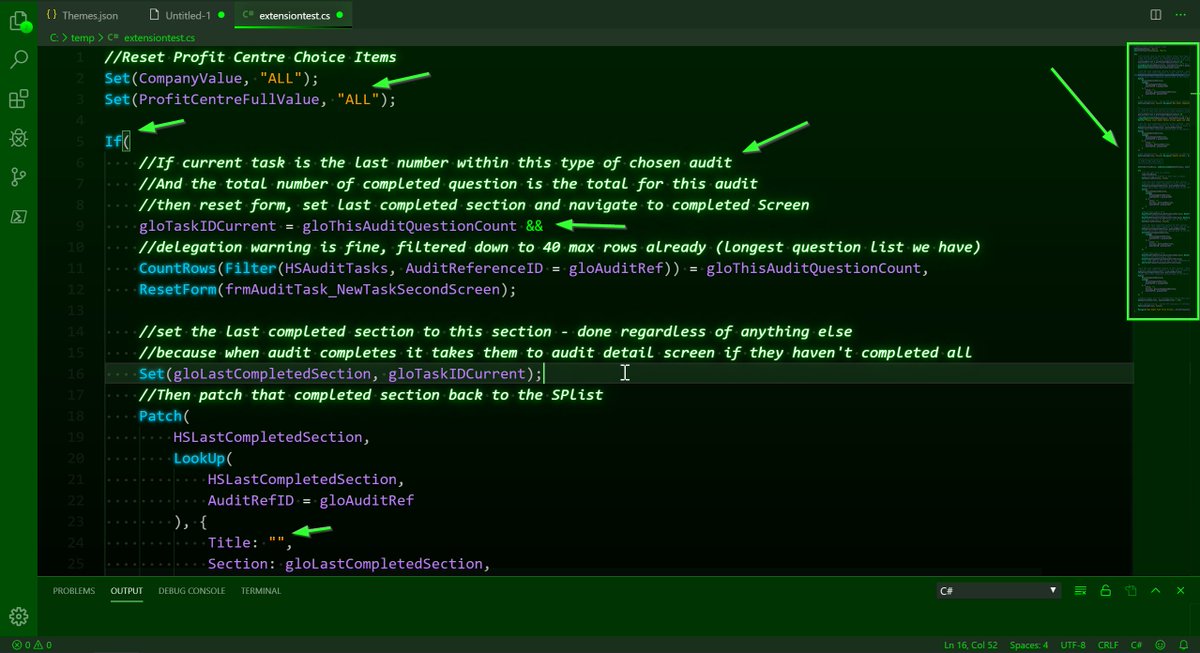
Task: Click ProfitCentreFullValue on line 3
Action: [227, 99]
